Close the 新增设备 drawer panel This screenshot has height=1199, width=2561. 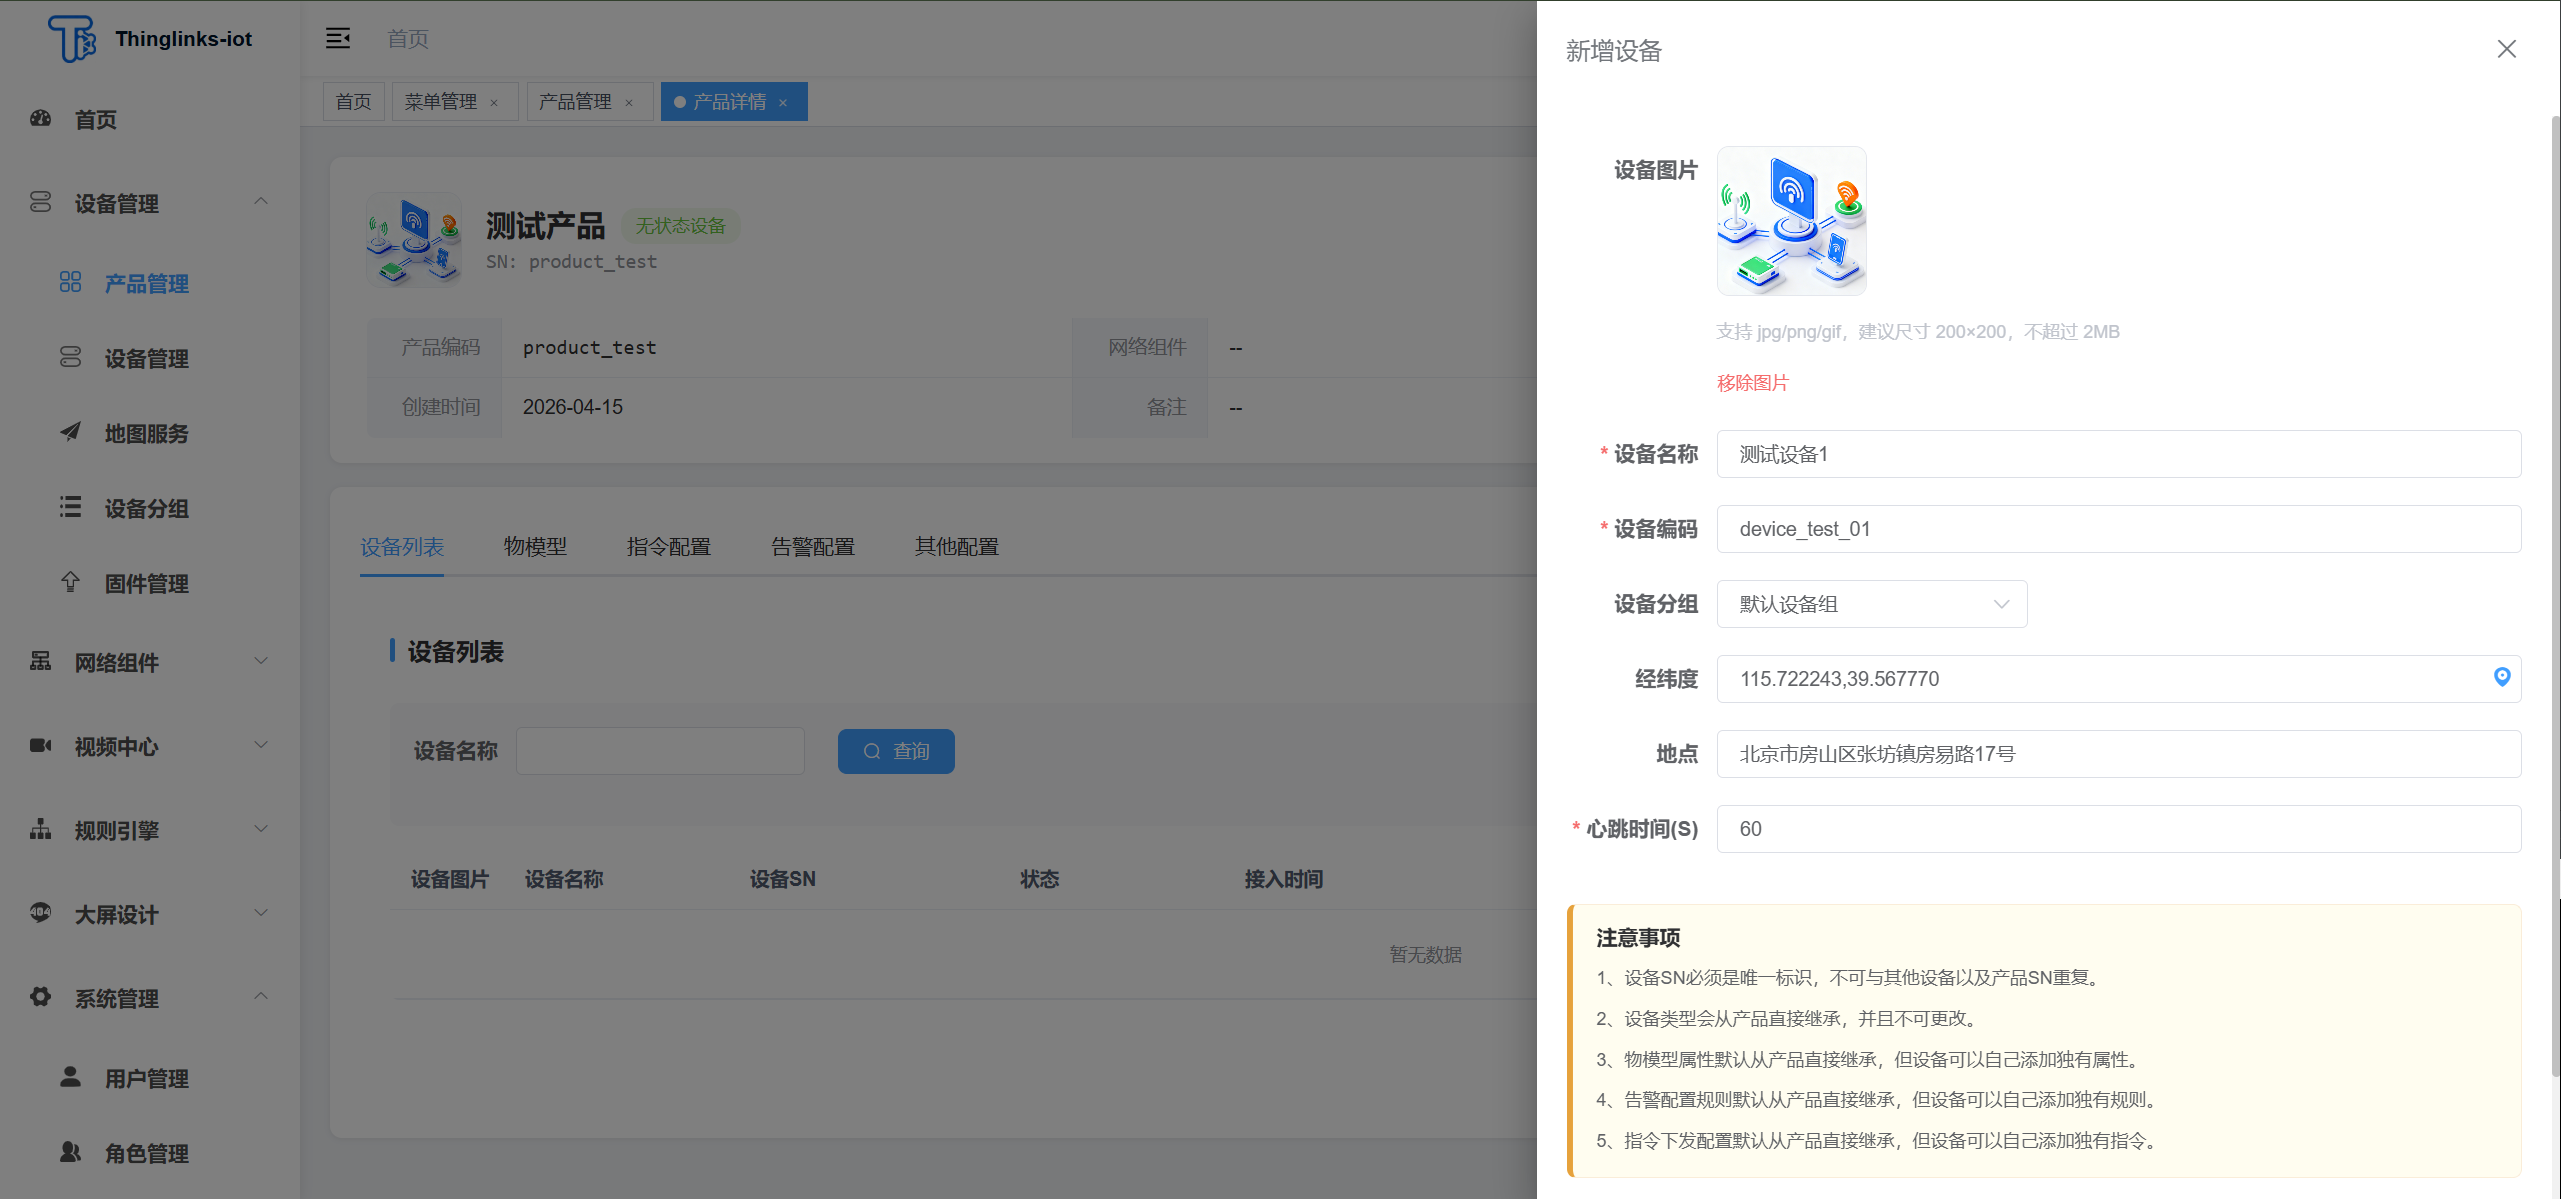[2506, 49]
